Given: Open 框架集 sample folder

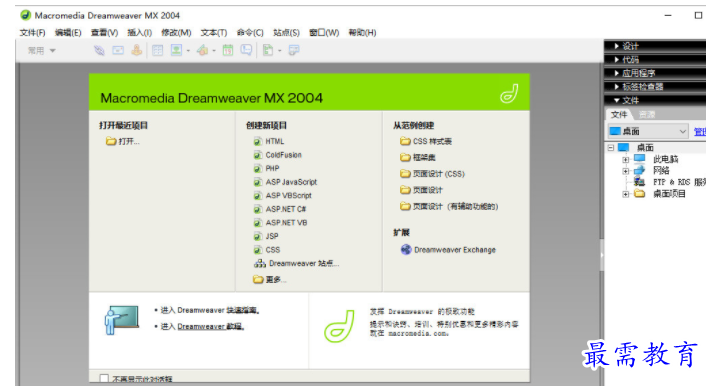Looking at the screenshot, I should 418,157.
